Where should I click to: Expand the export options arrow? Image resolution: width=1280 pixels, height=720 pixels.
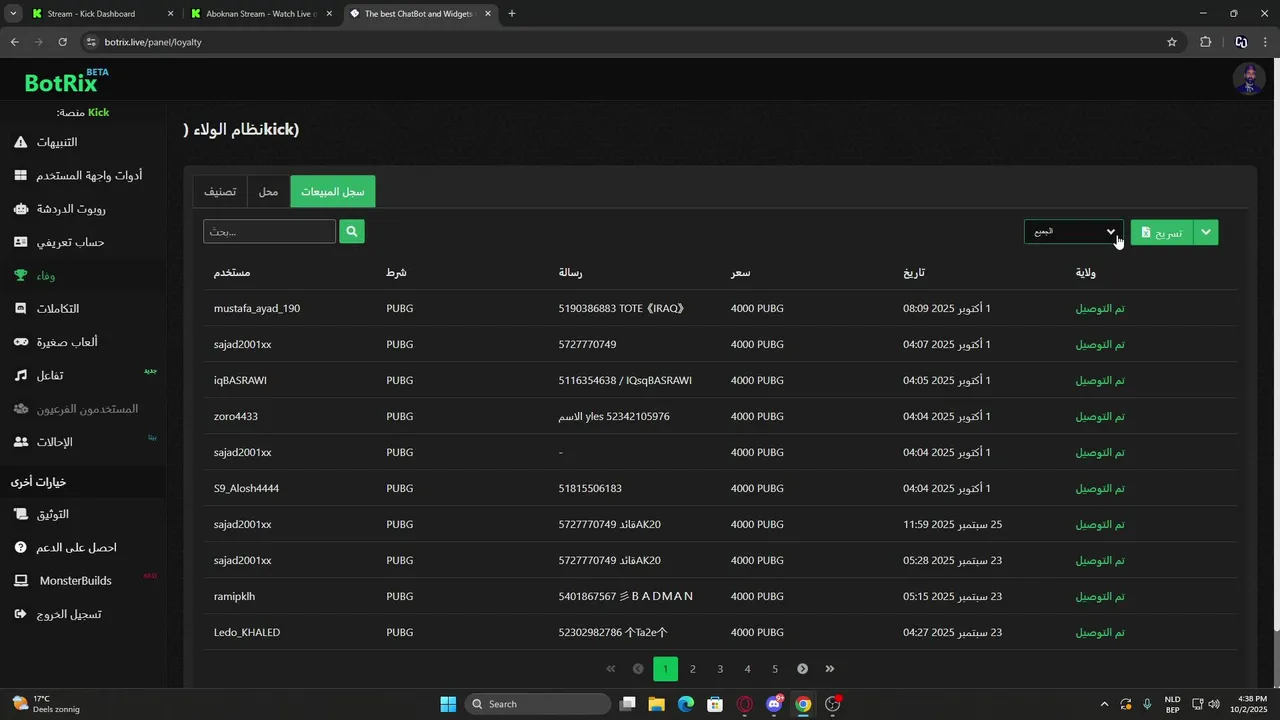pos(1206,232)
